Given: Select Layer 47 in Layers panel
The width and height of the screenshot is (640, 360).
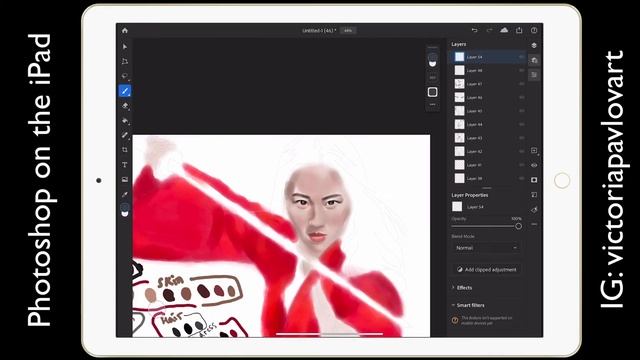Looking at the screenshot, I should 488,84.
